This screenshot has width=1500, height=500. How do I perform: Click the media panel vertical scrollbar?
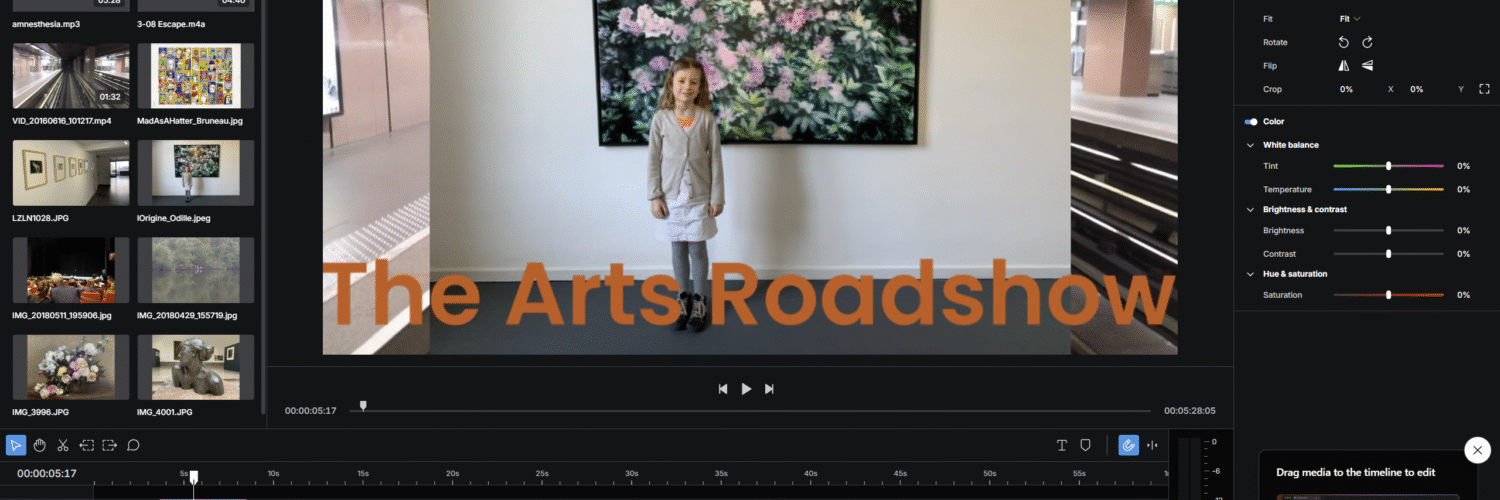point(263,205)
